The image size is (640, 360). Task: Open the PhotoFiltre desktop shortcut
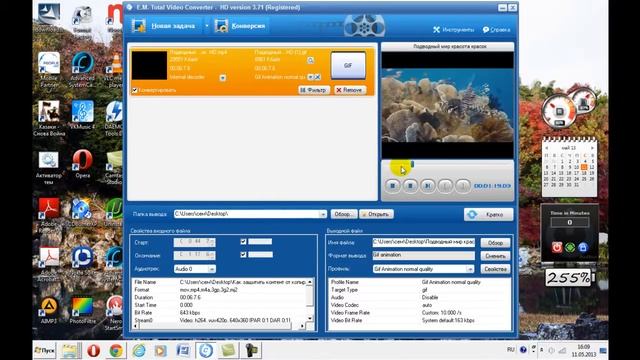click(82, 310)
